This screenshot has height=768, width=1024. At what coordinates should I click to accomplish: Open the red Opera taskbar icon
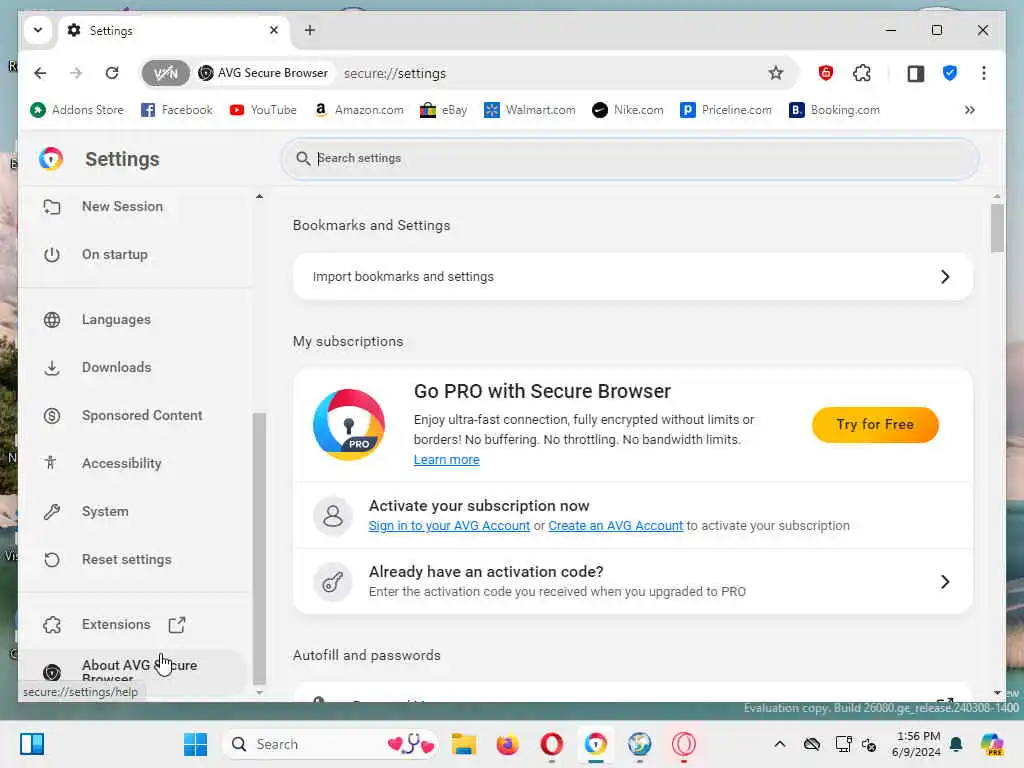tap(552, 744)
